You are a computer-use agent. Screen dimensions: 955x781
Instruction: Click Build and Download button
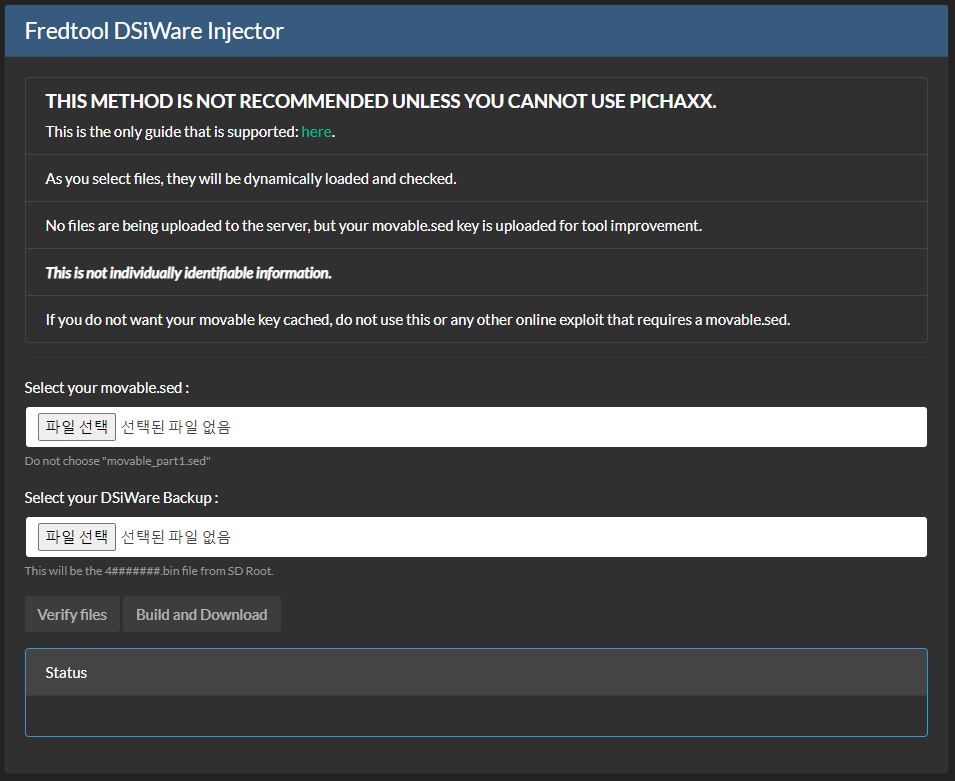point(202,614)
